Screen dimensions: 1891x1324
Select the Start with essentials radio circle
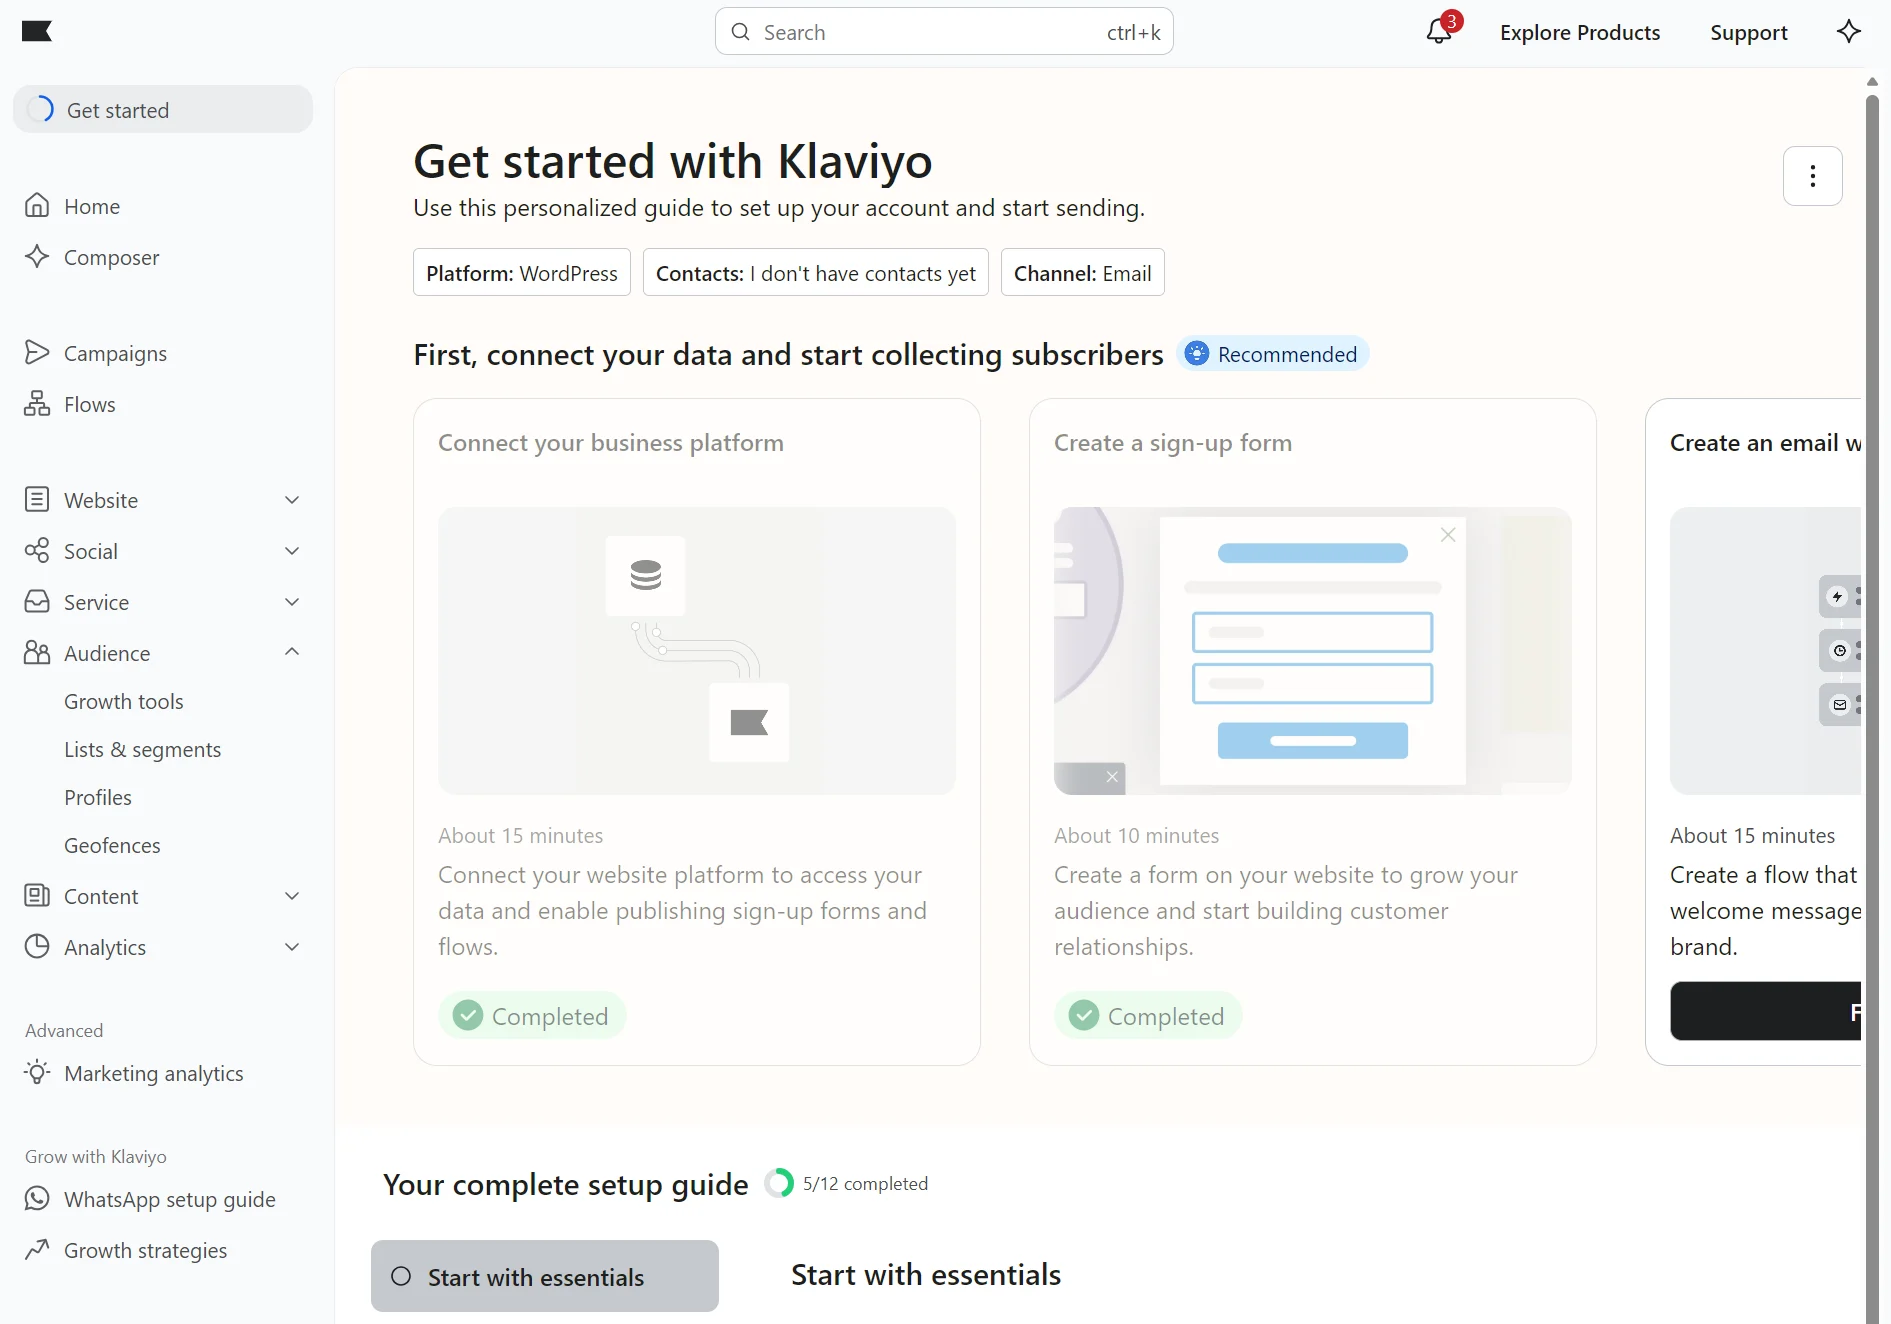pos(401,1276)
